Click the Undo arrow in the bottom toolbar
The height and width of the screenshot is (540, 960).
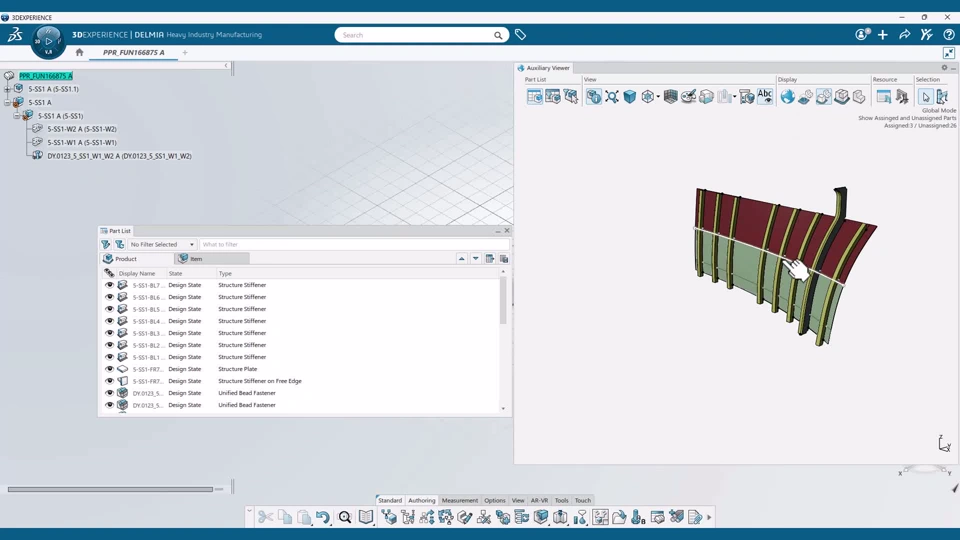click(323, 517)
